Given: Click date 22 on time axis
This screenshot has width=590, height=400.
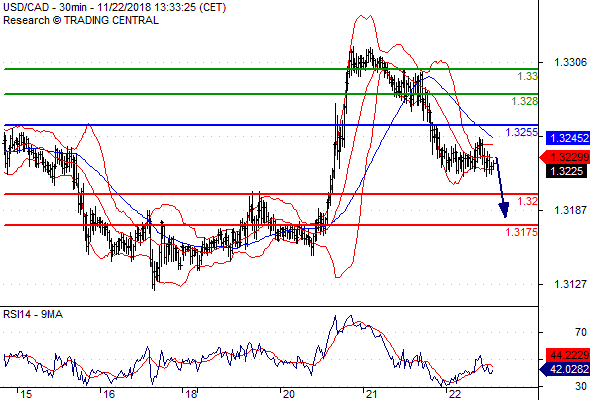Looking at the screenshot, I should point(455,394).
